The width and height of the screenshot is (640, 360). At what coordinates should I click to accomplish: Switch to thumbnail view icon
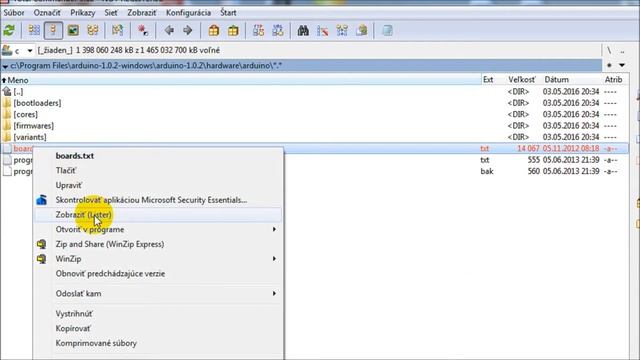click(x=73, y=30)
